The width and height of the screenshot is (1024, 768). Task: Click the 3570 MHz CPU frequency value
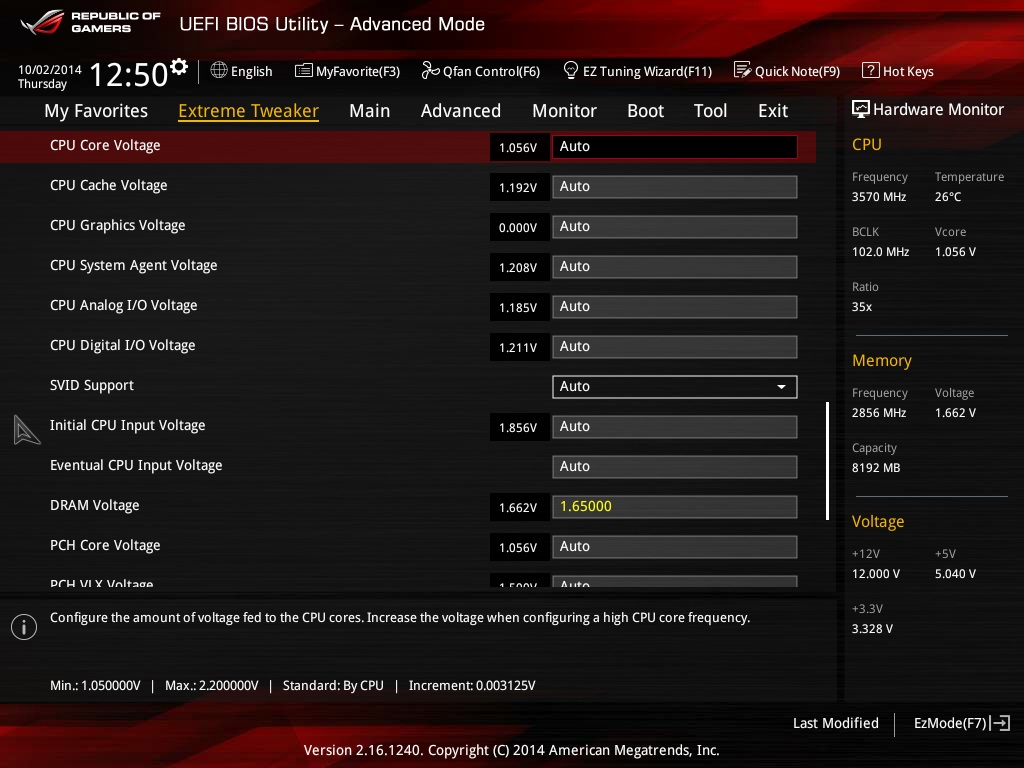tap(878, 197)
